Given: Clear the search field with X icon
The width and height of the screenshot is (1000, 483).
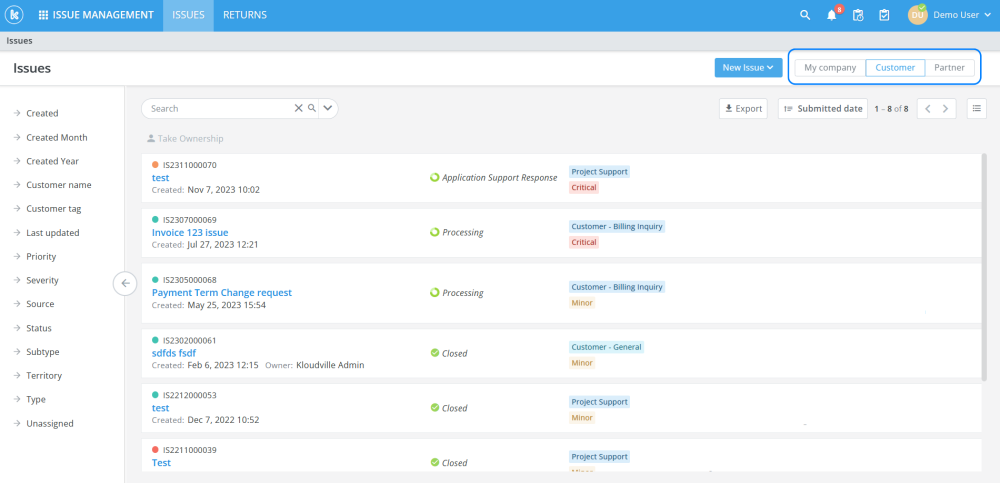Looking at the screenshot, I should pyautogui.click(x=298, y=108).
